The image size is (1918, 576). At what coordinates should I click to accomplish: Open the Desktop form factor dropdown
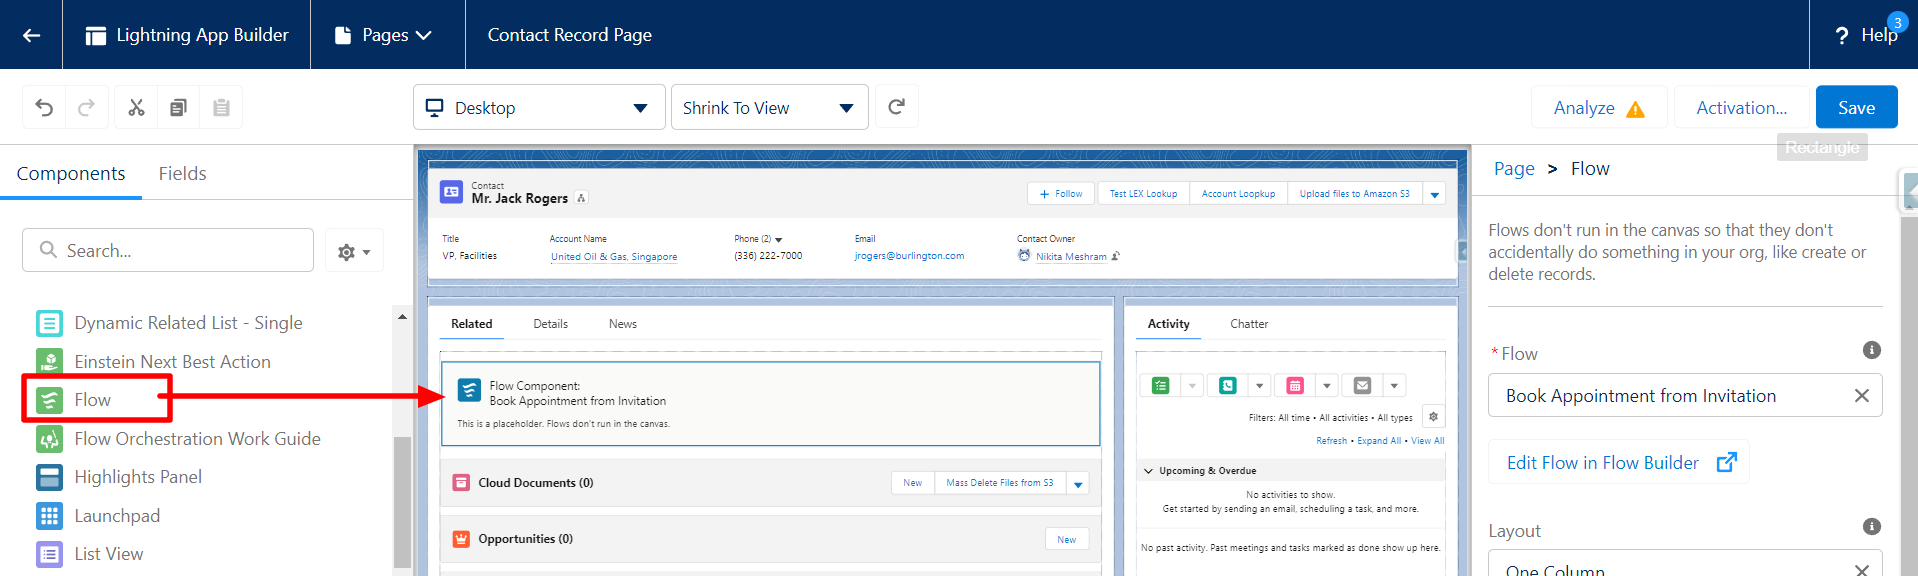[x=539, y=107]
